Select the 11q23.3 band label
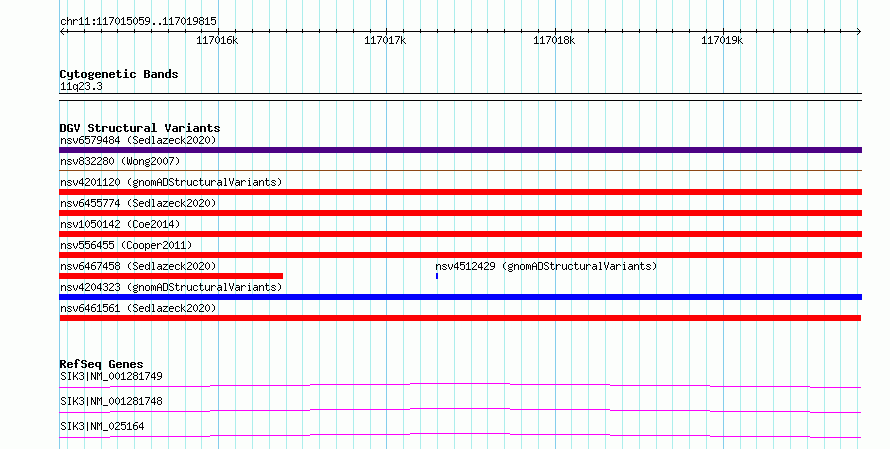 point(81,87)
